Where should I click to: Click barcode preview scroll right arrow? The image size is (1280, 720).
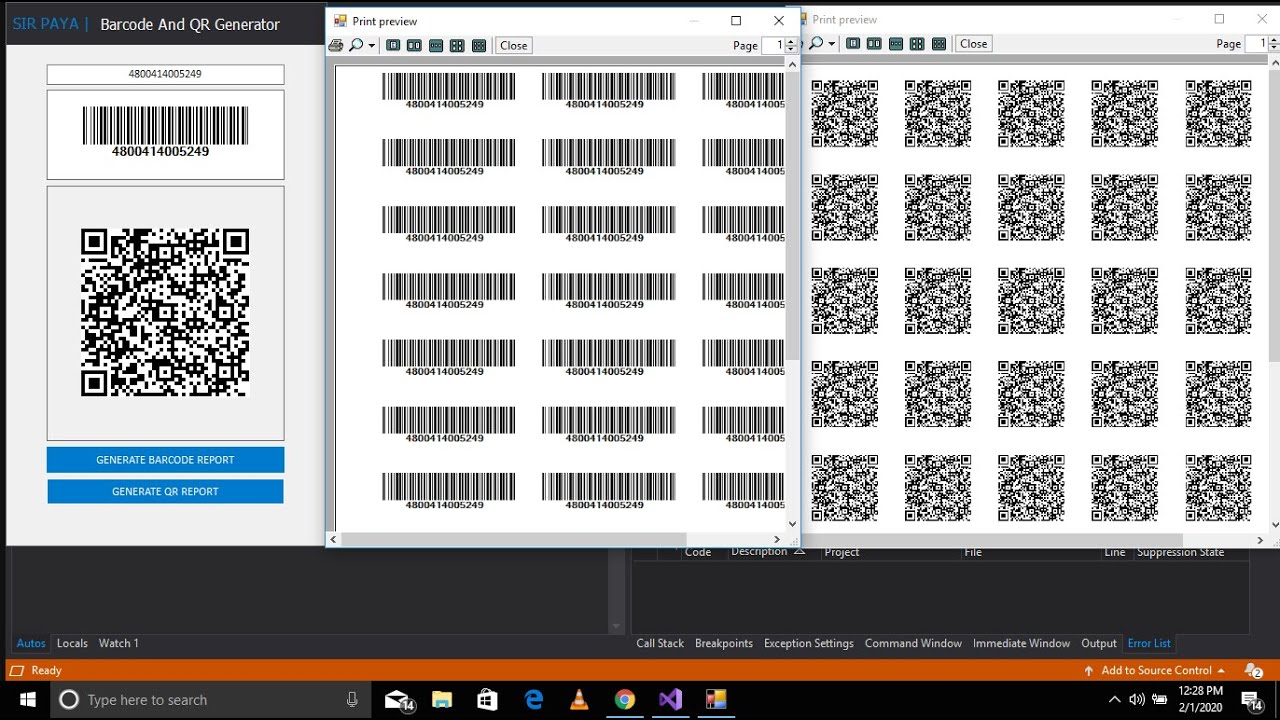pos(777,539)
